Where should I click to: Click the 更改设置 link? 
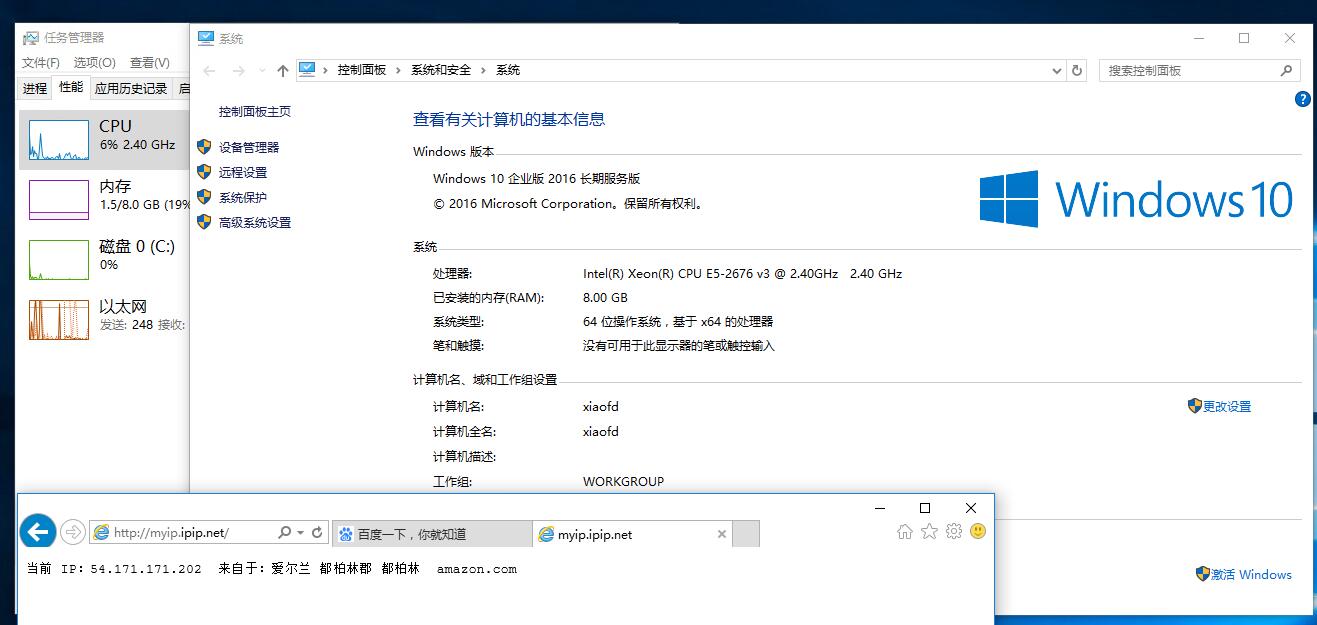pyautogui.click(x=1226, y=407)
